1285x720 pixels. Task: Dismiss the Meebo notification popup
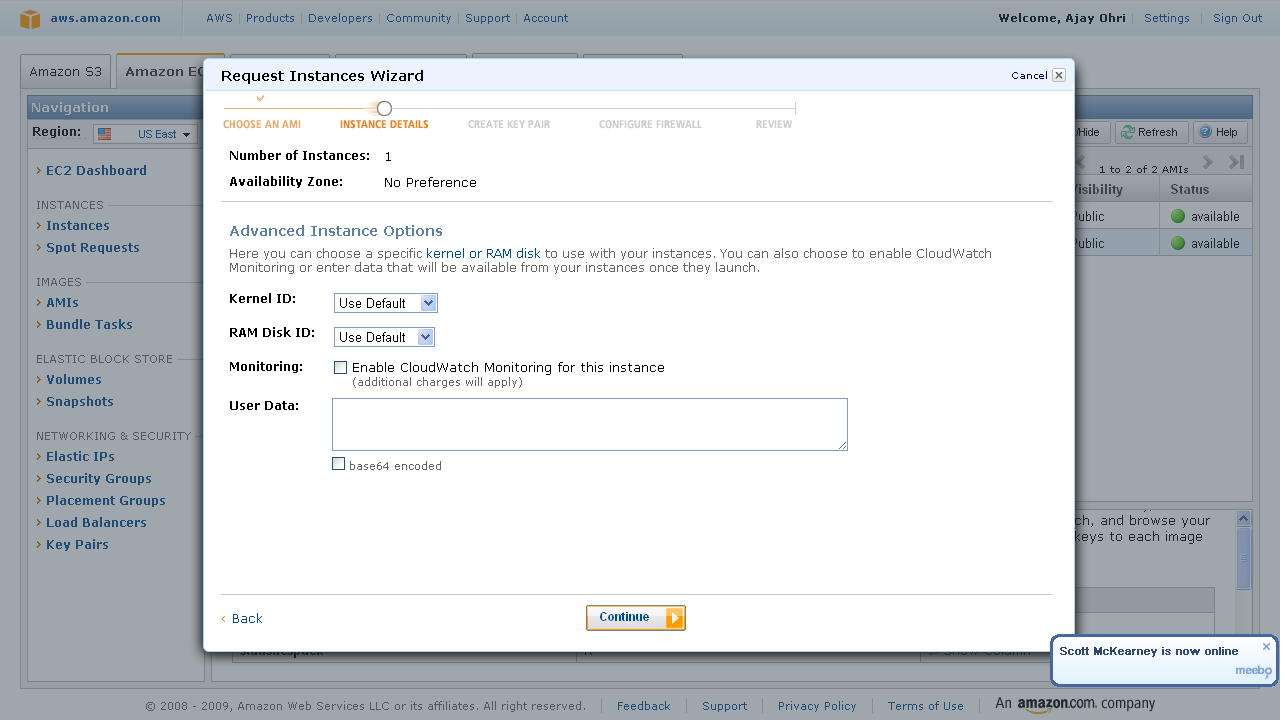[x=1266, y=646]
